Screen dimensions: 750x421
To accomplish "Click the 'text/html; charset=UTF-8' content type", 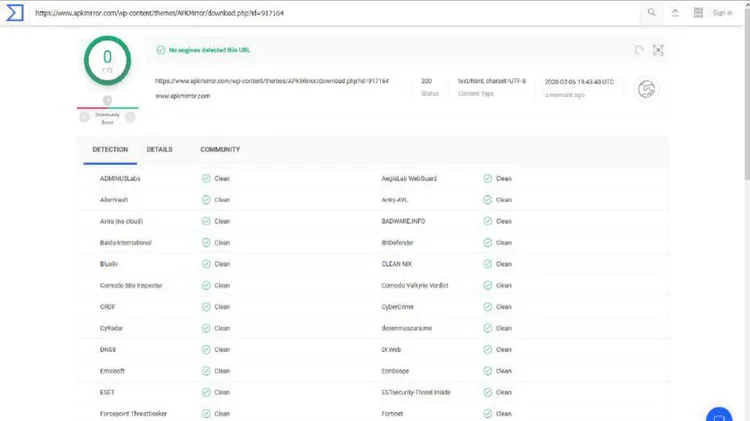I will (x=492, y=81).
